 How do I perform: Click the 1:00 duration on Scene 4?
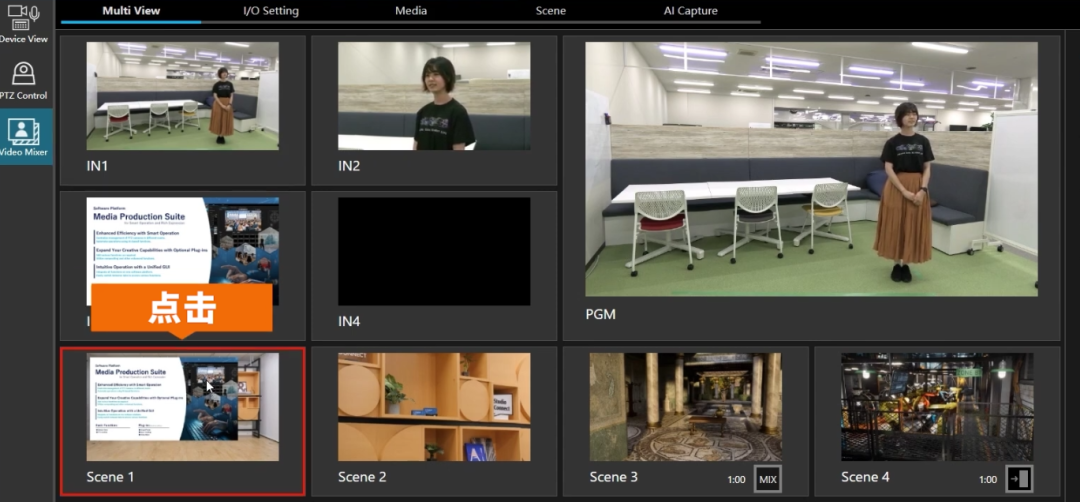coord(988,479)
